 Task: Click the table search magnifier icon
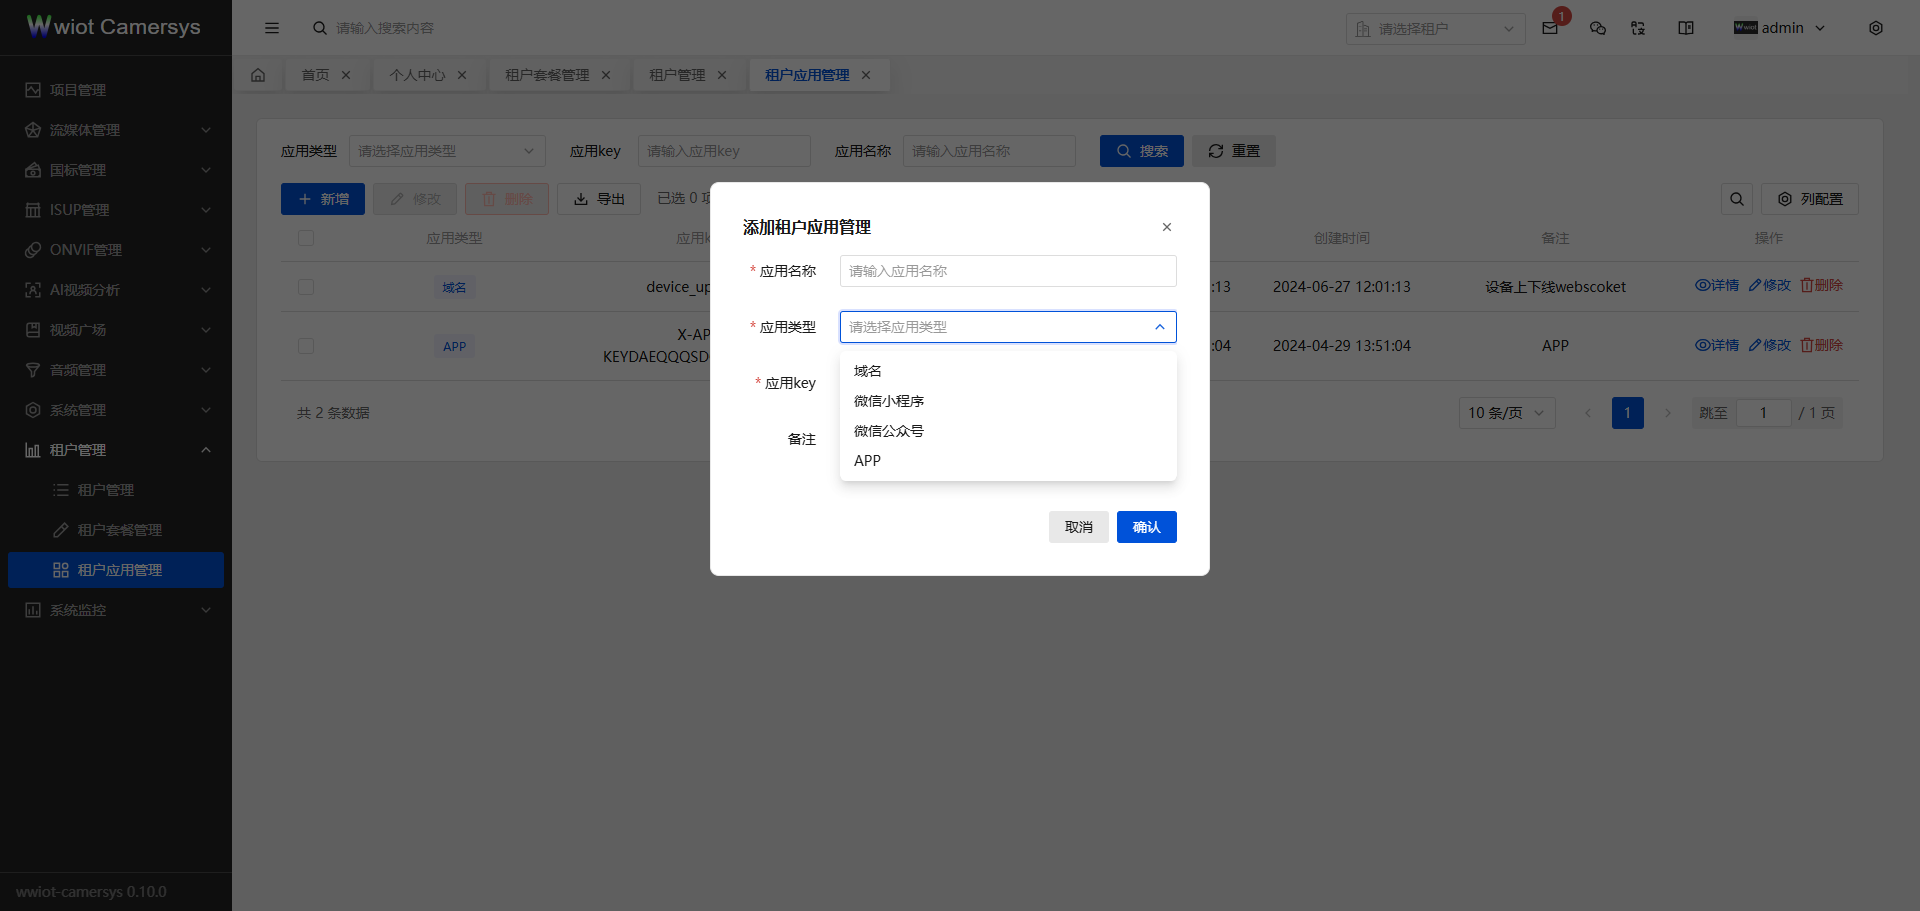pos(1737,199)
